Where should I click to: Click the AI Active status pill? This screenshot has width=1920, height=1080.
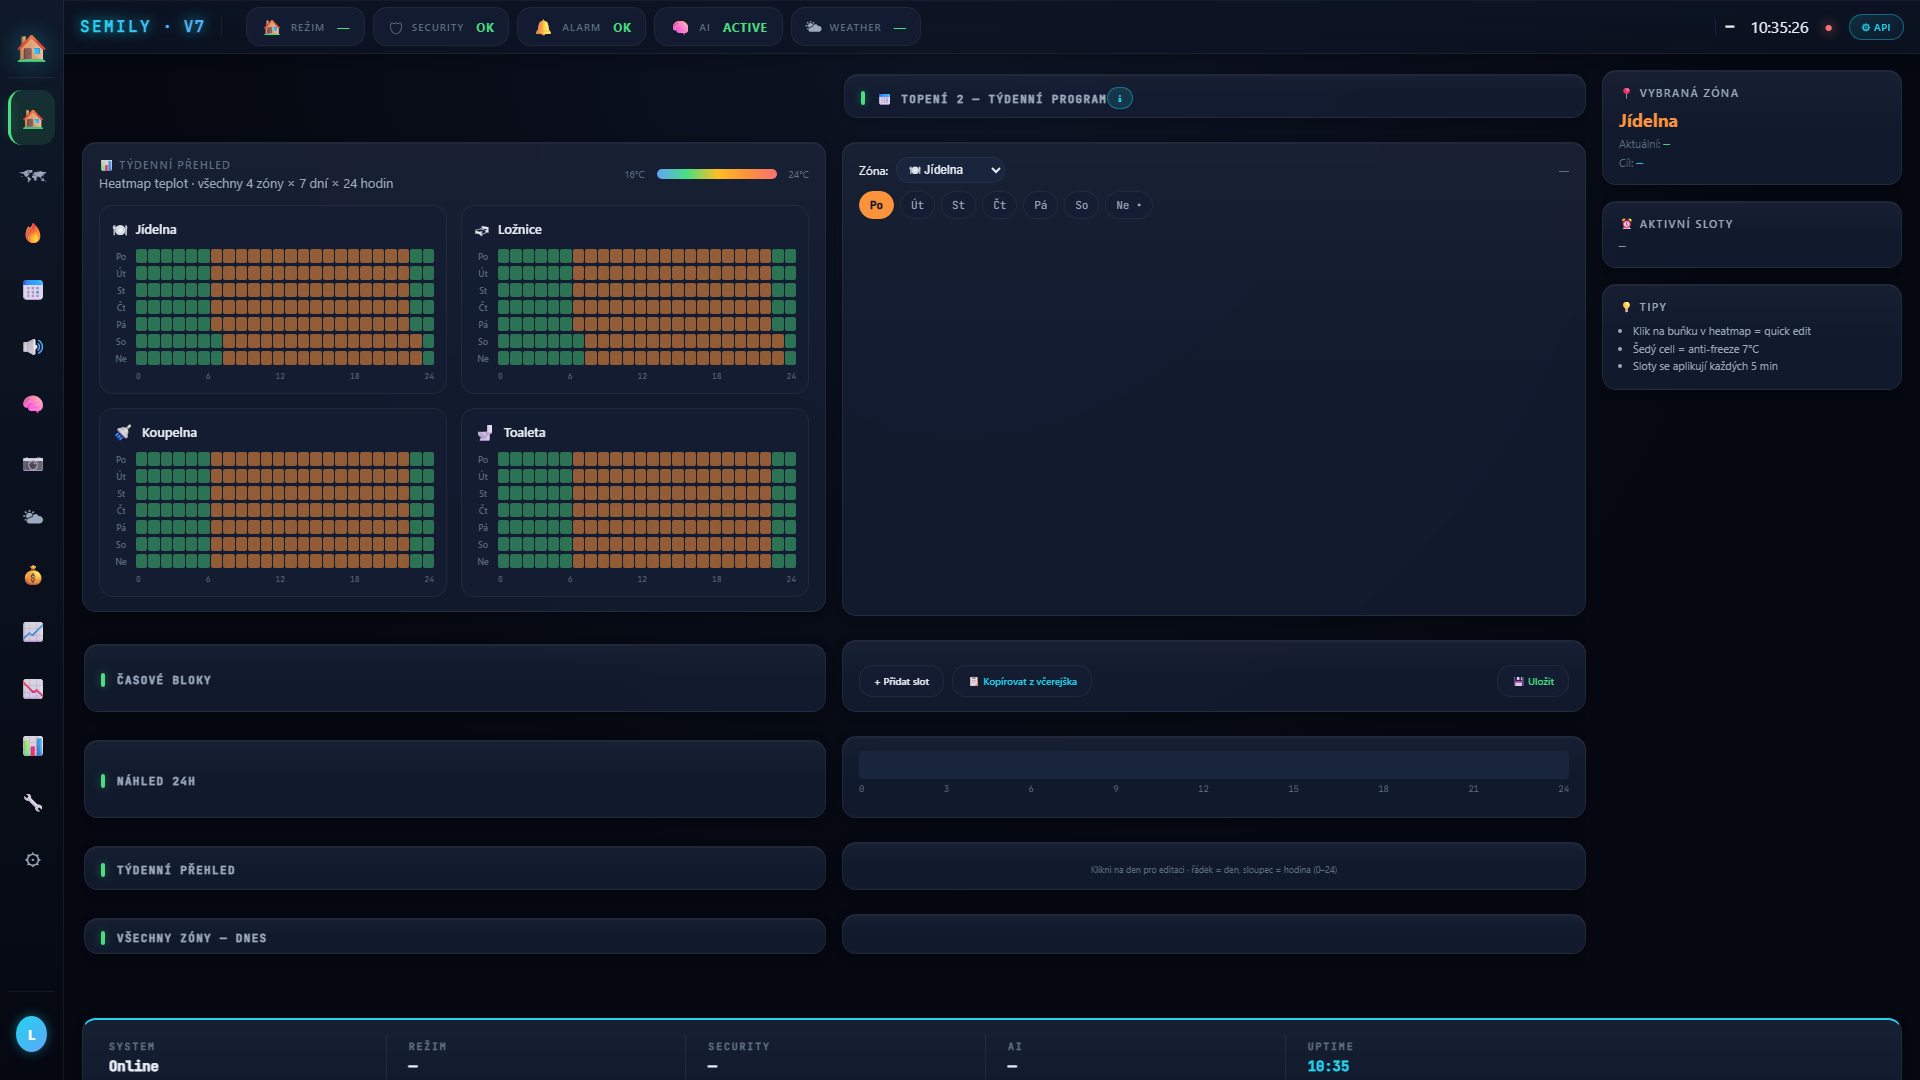coord(718,27)
